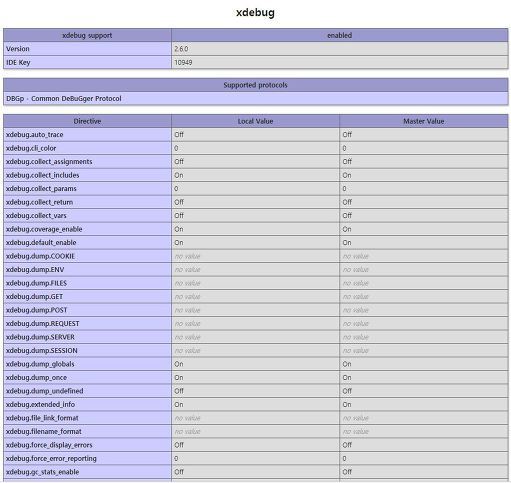Select the xdebug.dump.POST directive
511x483 pixels.
click(x=37, y=310)
